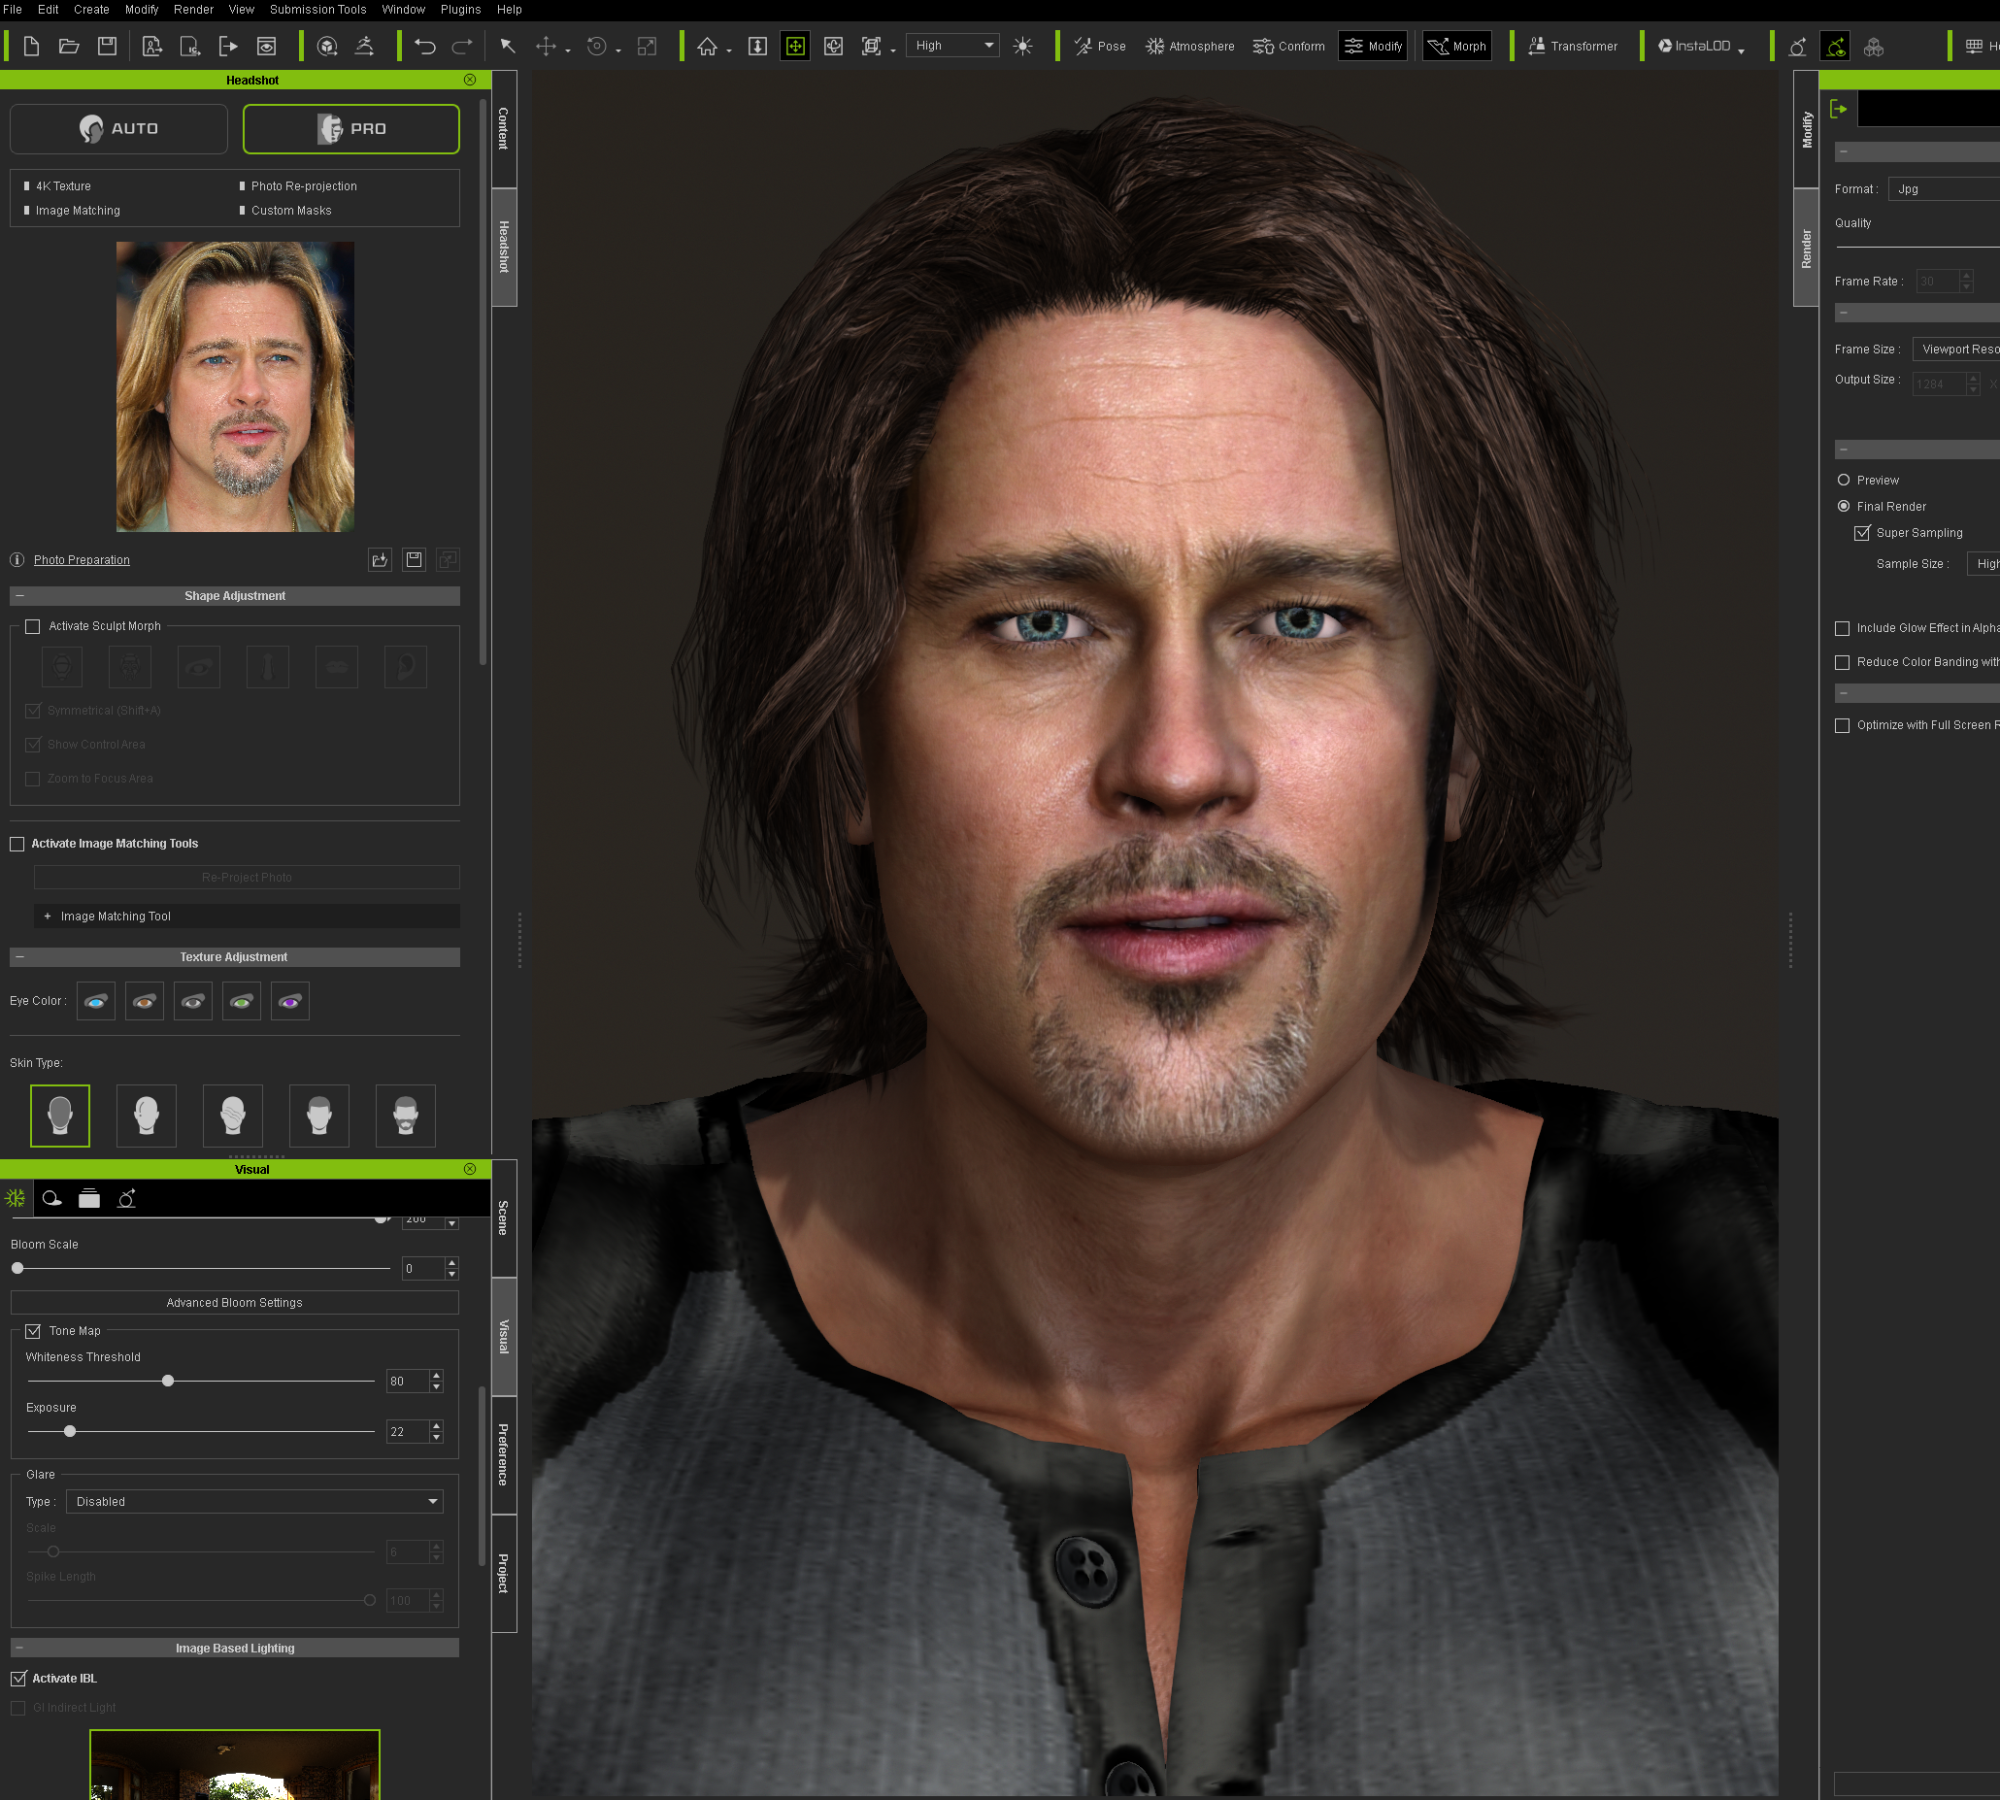Screen dimensions: 2000x1800
Task: Click the Export icon in toolbar
Action: point(228,46)
